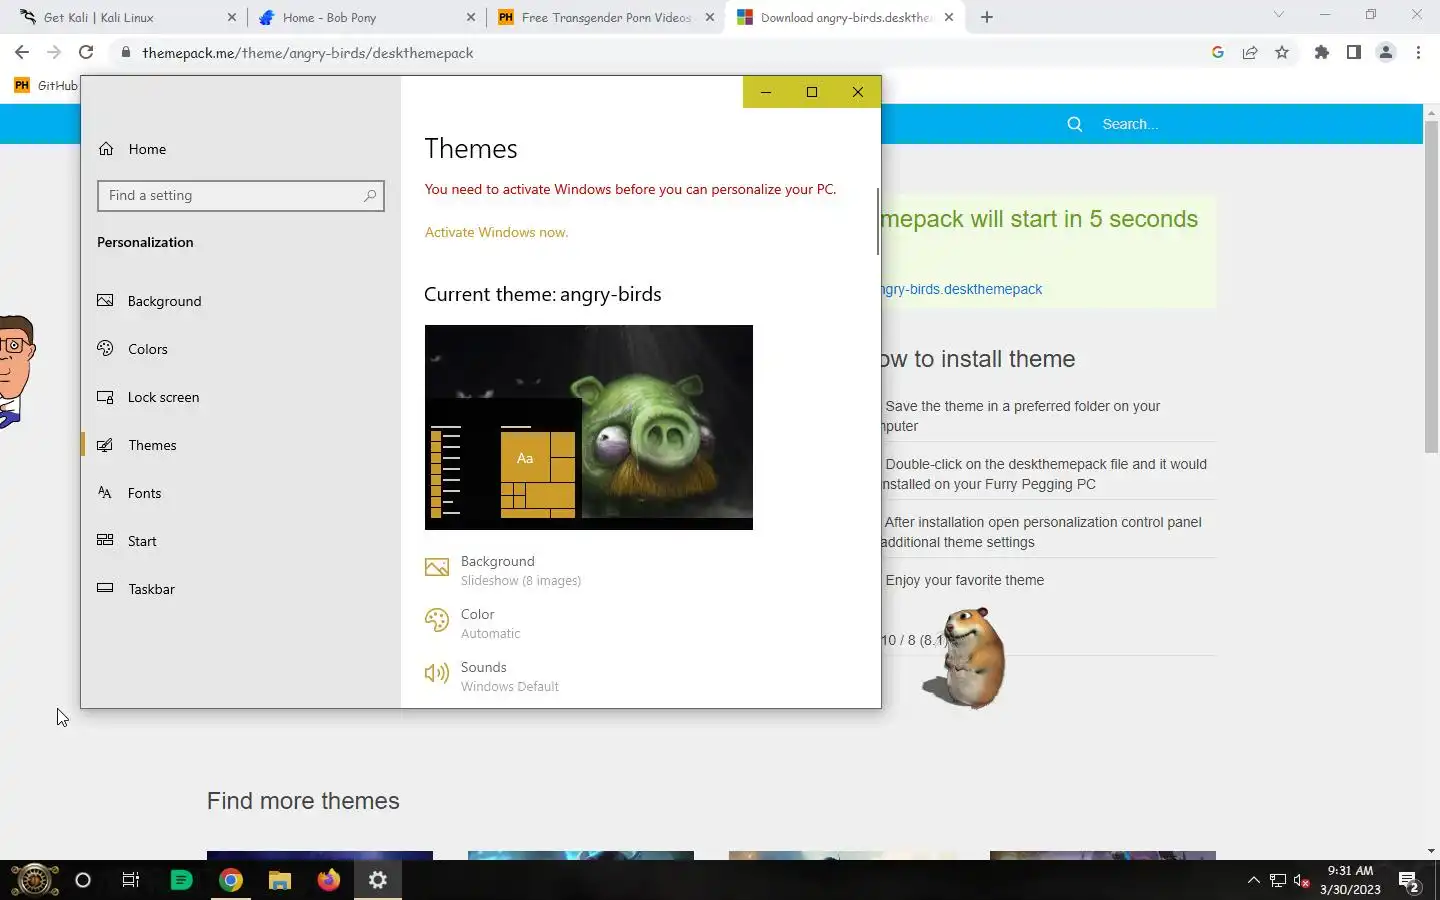Open Chrome three-dot menu
The image size is (1440, 900).
[1418, 52]
